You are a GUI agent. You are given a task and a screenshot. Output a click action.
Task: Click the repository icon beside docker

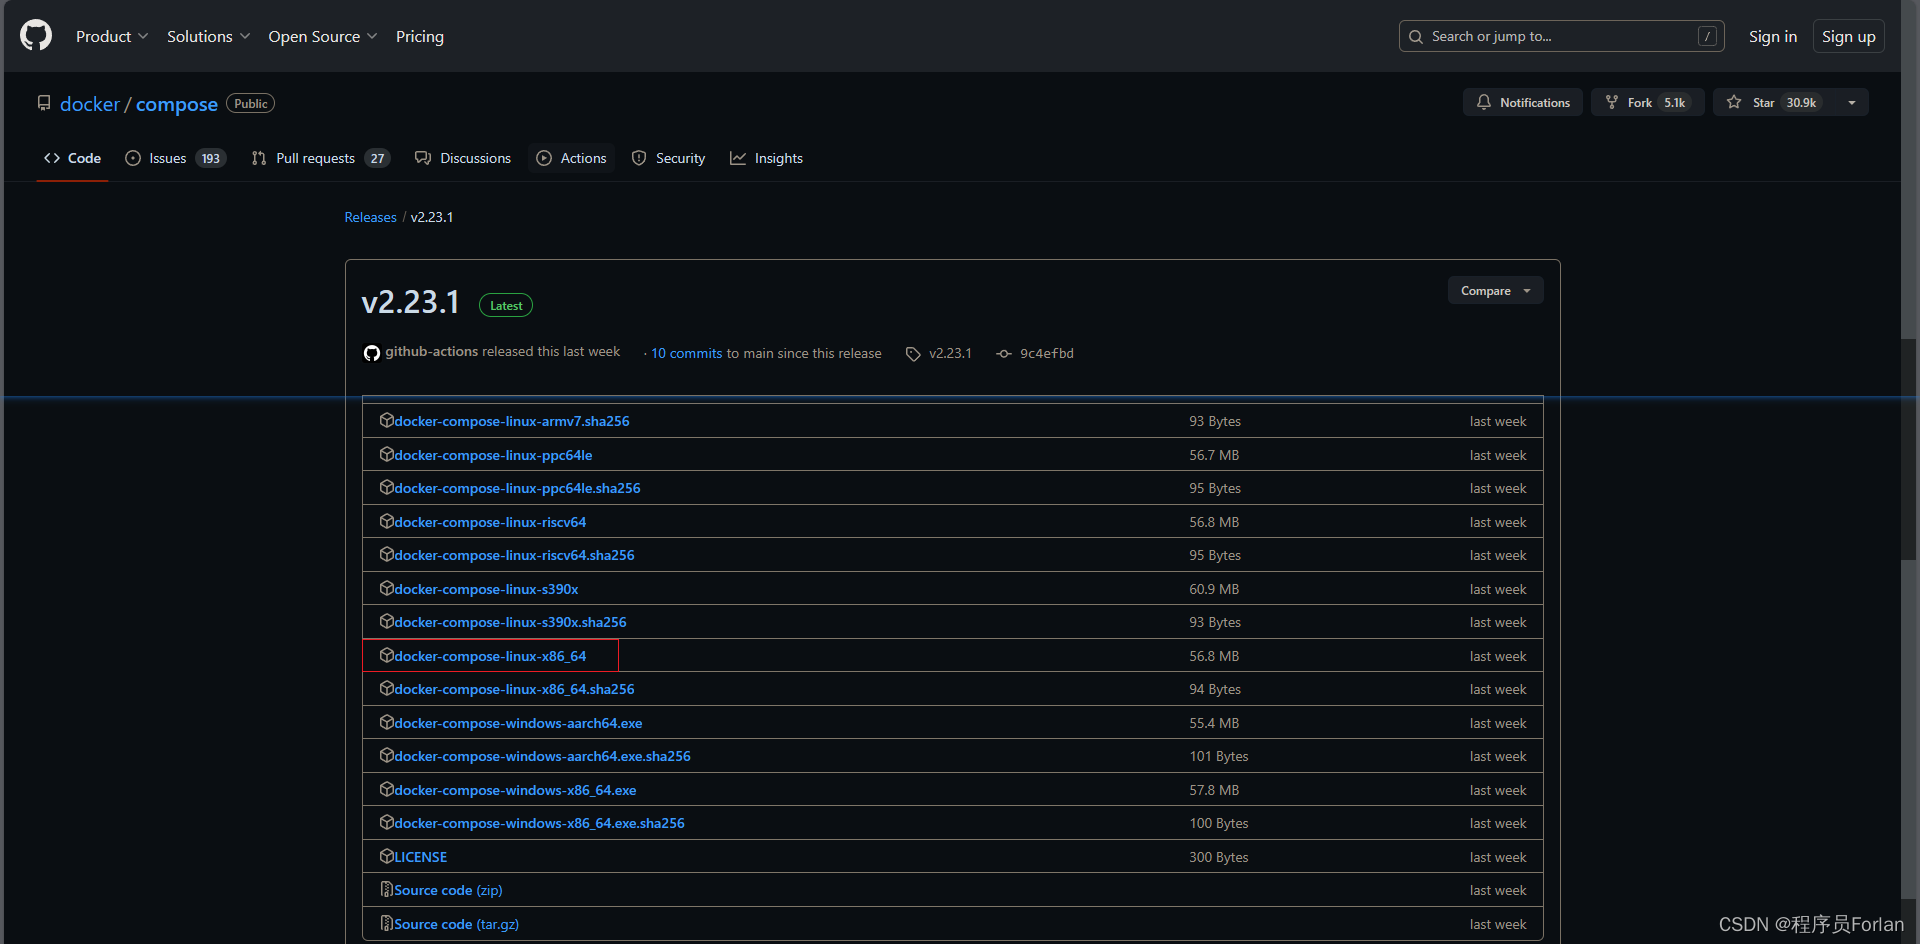point(44,103)
